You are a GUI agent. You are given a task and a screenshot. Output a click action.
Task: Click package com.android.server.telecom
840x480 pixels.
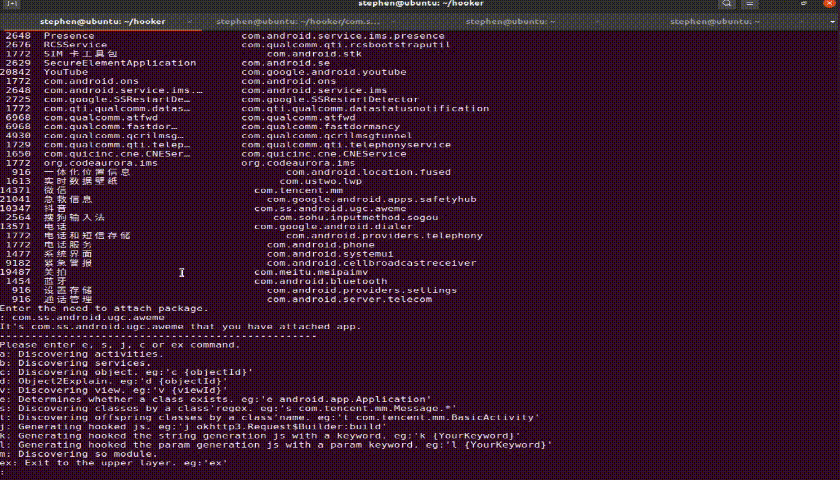point(349,299)
